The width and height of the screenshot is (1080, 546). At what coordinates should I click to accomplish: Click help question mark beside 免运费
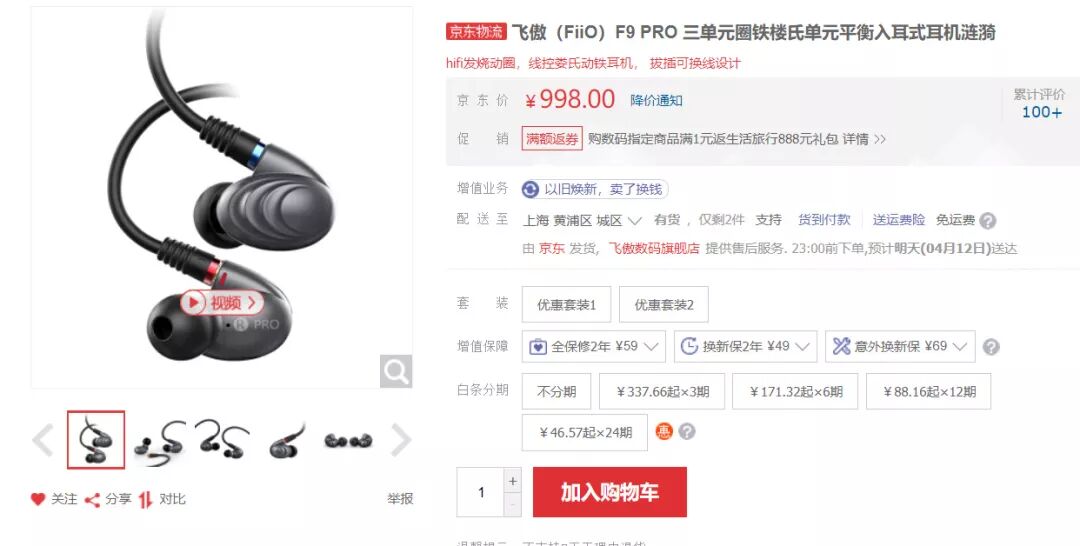[988, 221]
